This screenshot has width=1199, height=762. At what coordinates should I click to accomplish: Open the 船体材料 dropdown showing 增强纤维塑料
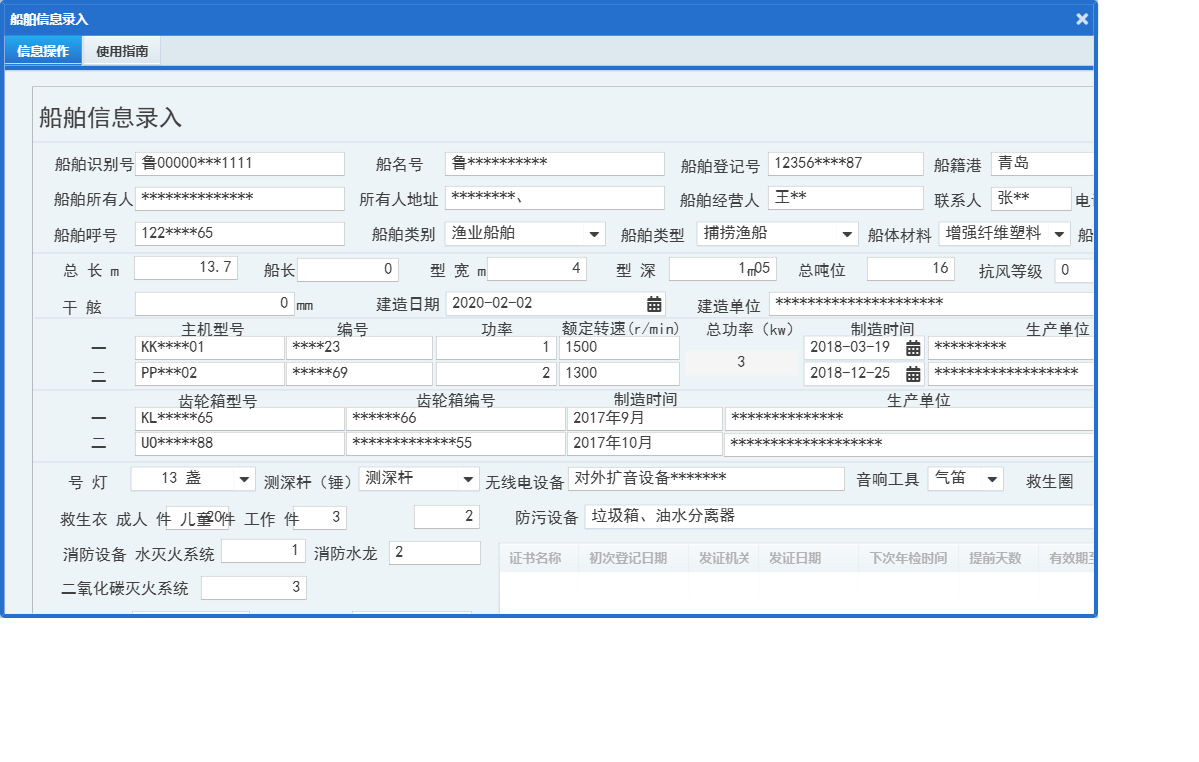click(1059, 233)
